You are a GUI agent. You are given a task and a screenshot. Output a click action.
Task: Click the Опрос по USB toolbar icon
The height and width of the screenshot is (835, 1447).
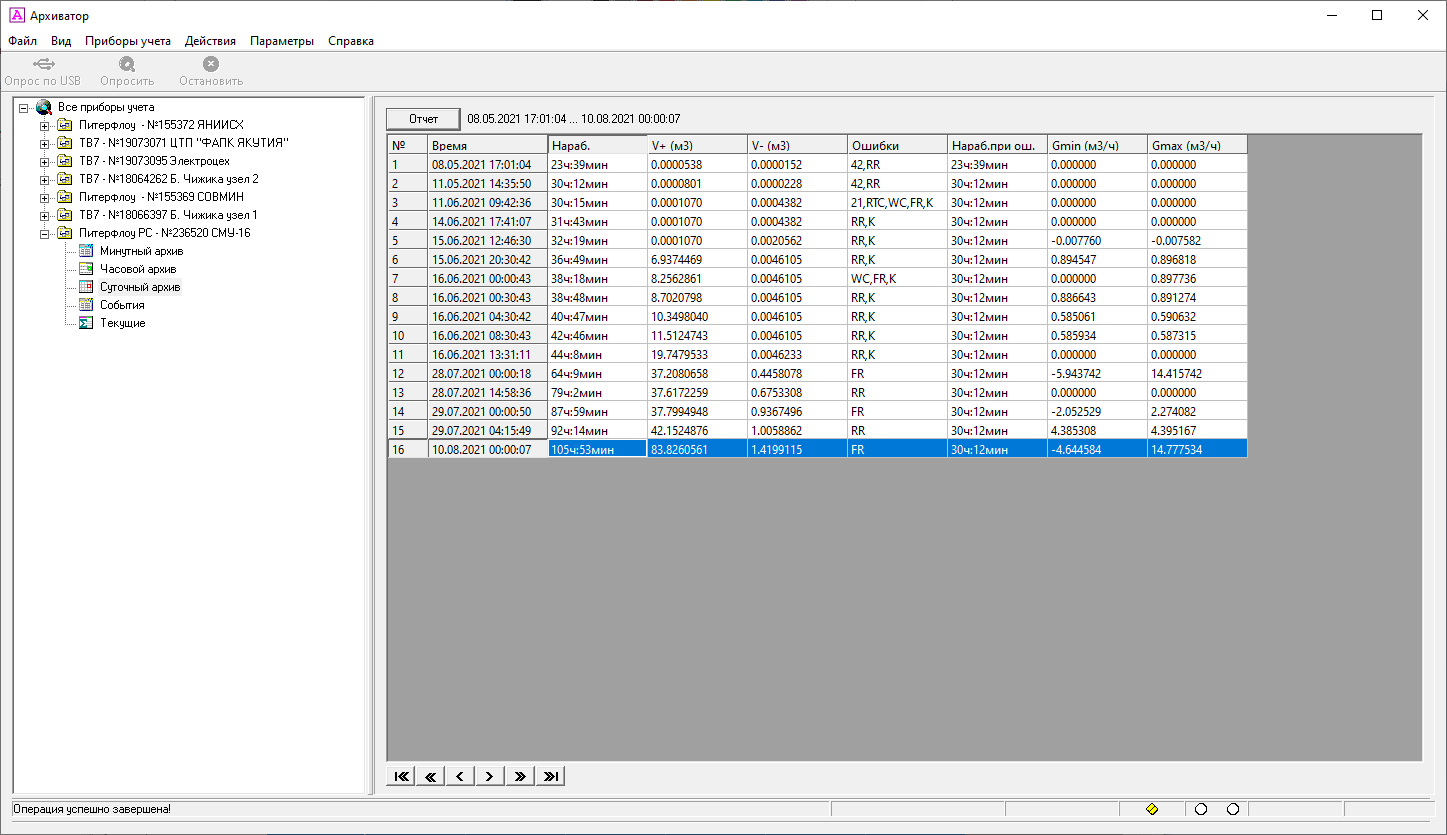click(x=43, y=64)
